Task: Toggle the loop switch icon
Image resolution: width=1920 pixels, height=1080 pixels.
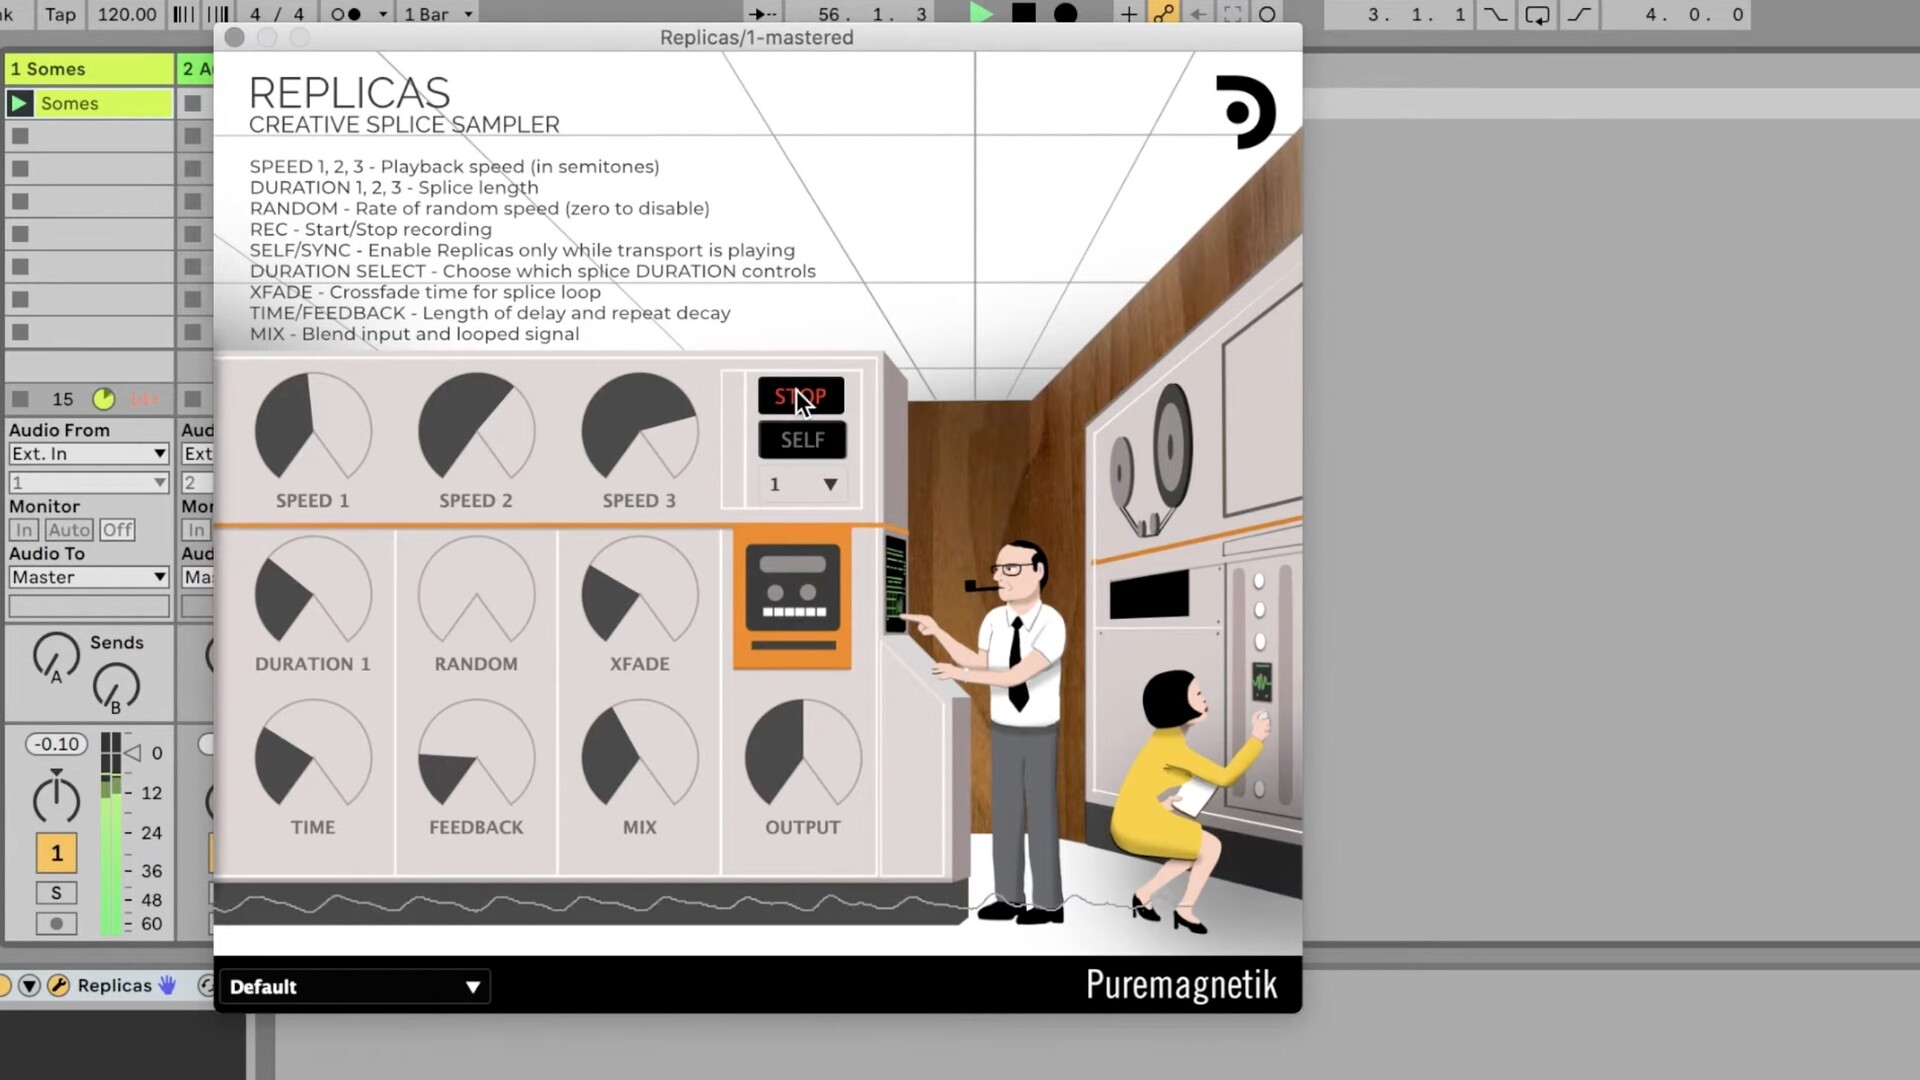Action: pos(1537,14)
